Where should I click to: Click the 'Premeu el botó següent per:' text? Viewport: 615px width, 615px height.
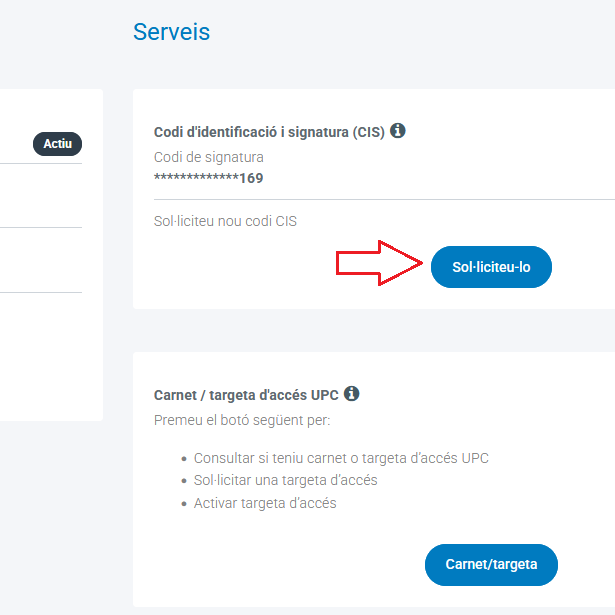(242, 420)
